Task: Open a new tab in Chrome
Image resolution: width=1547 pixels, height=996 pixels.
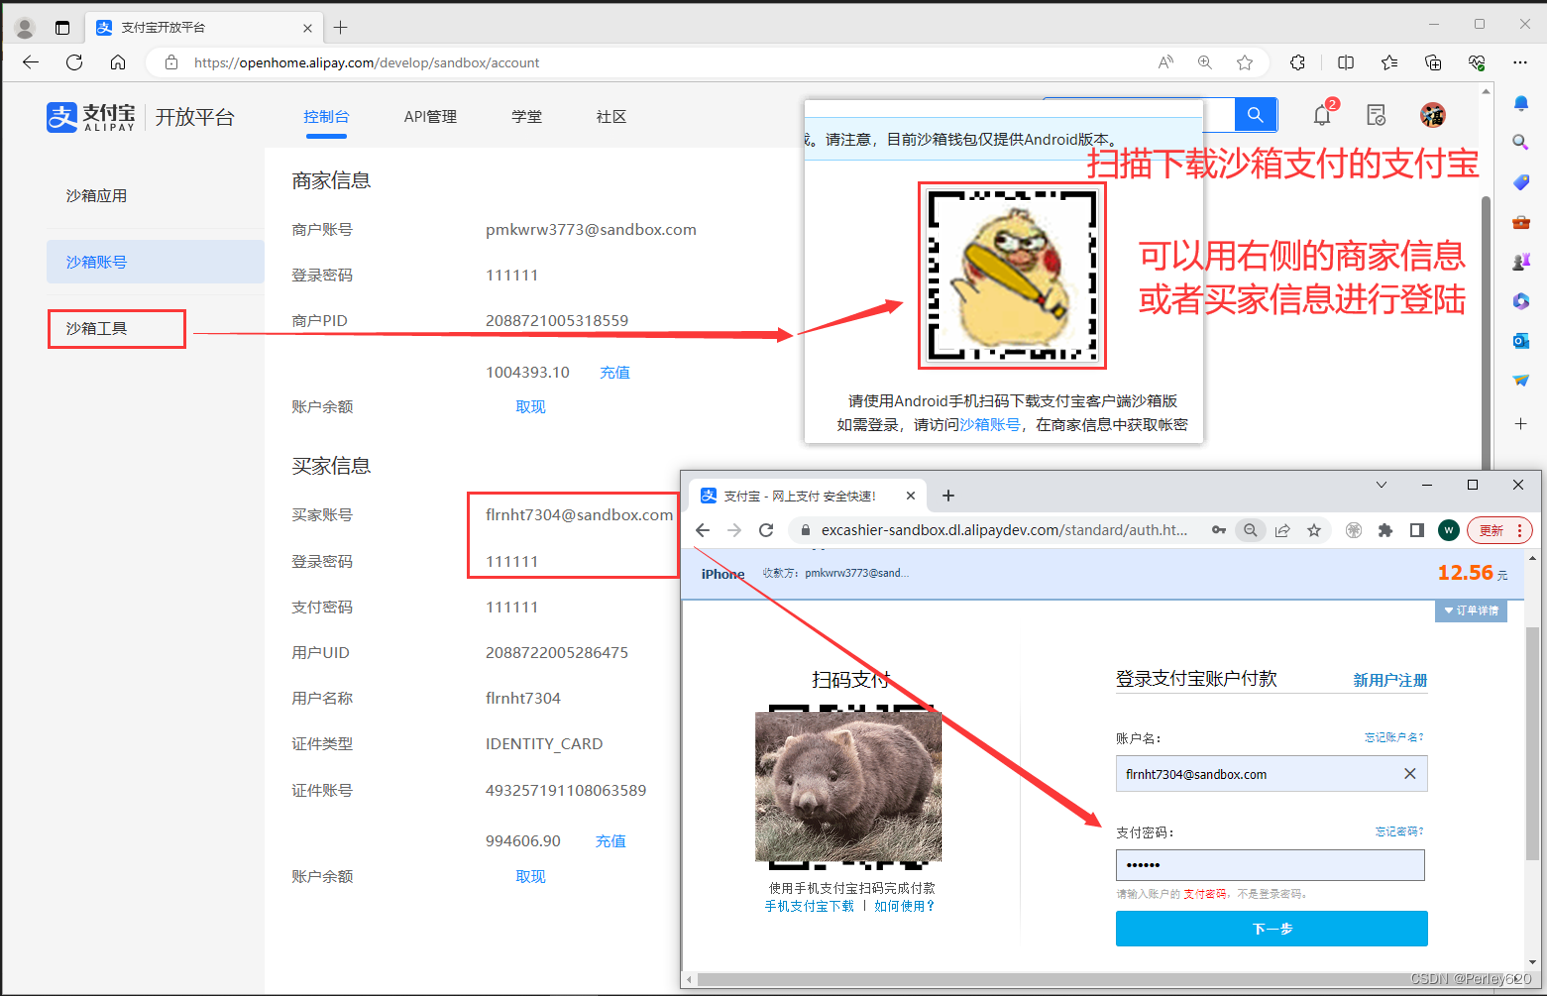Action: 948,495
